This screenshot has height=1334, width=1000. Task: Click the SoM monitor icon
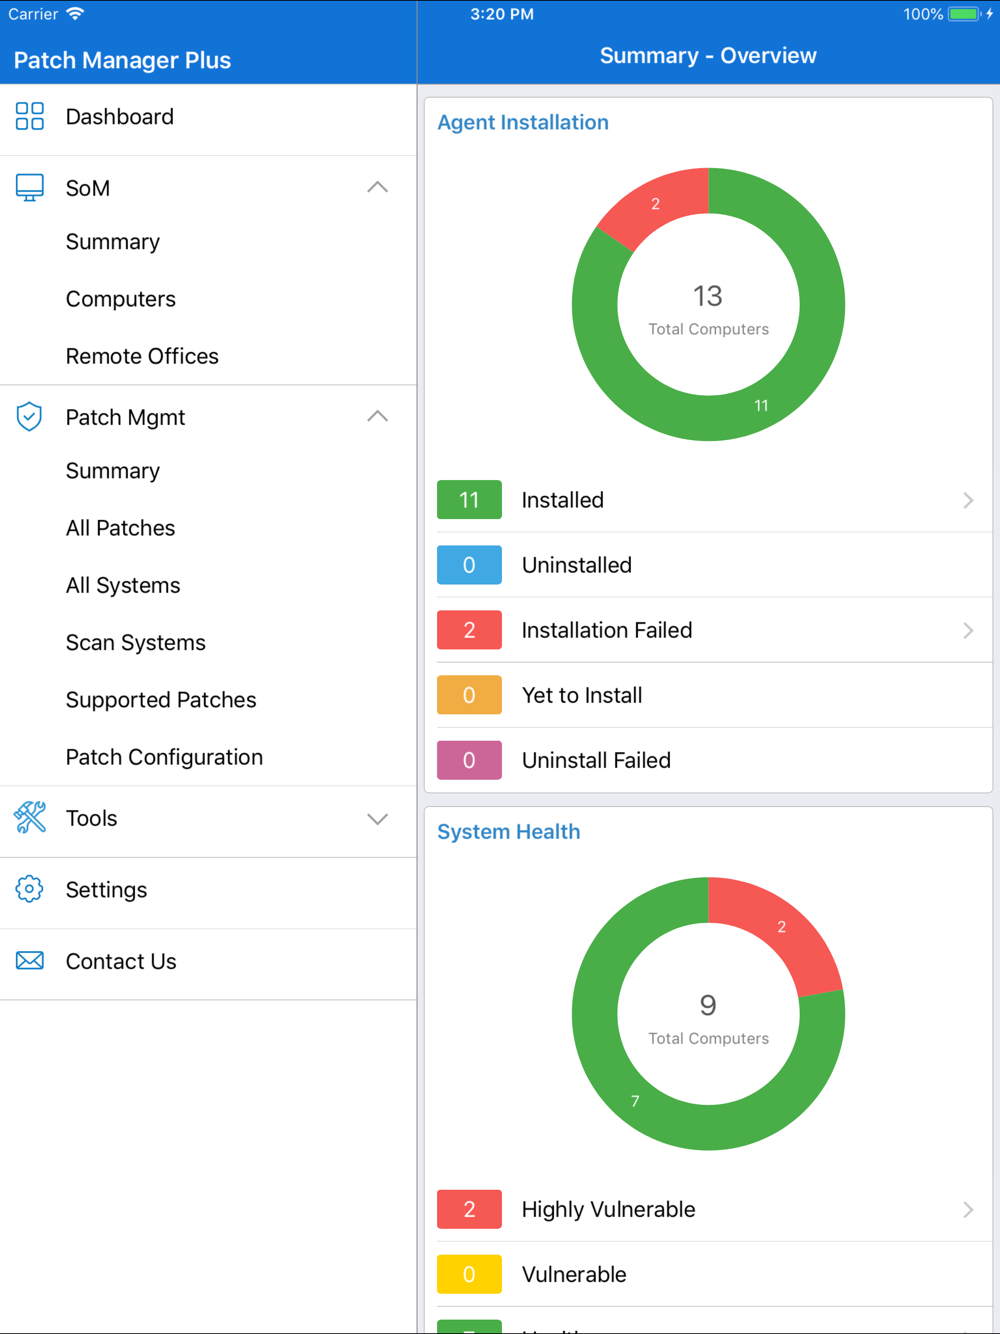pos(30,188)
